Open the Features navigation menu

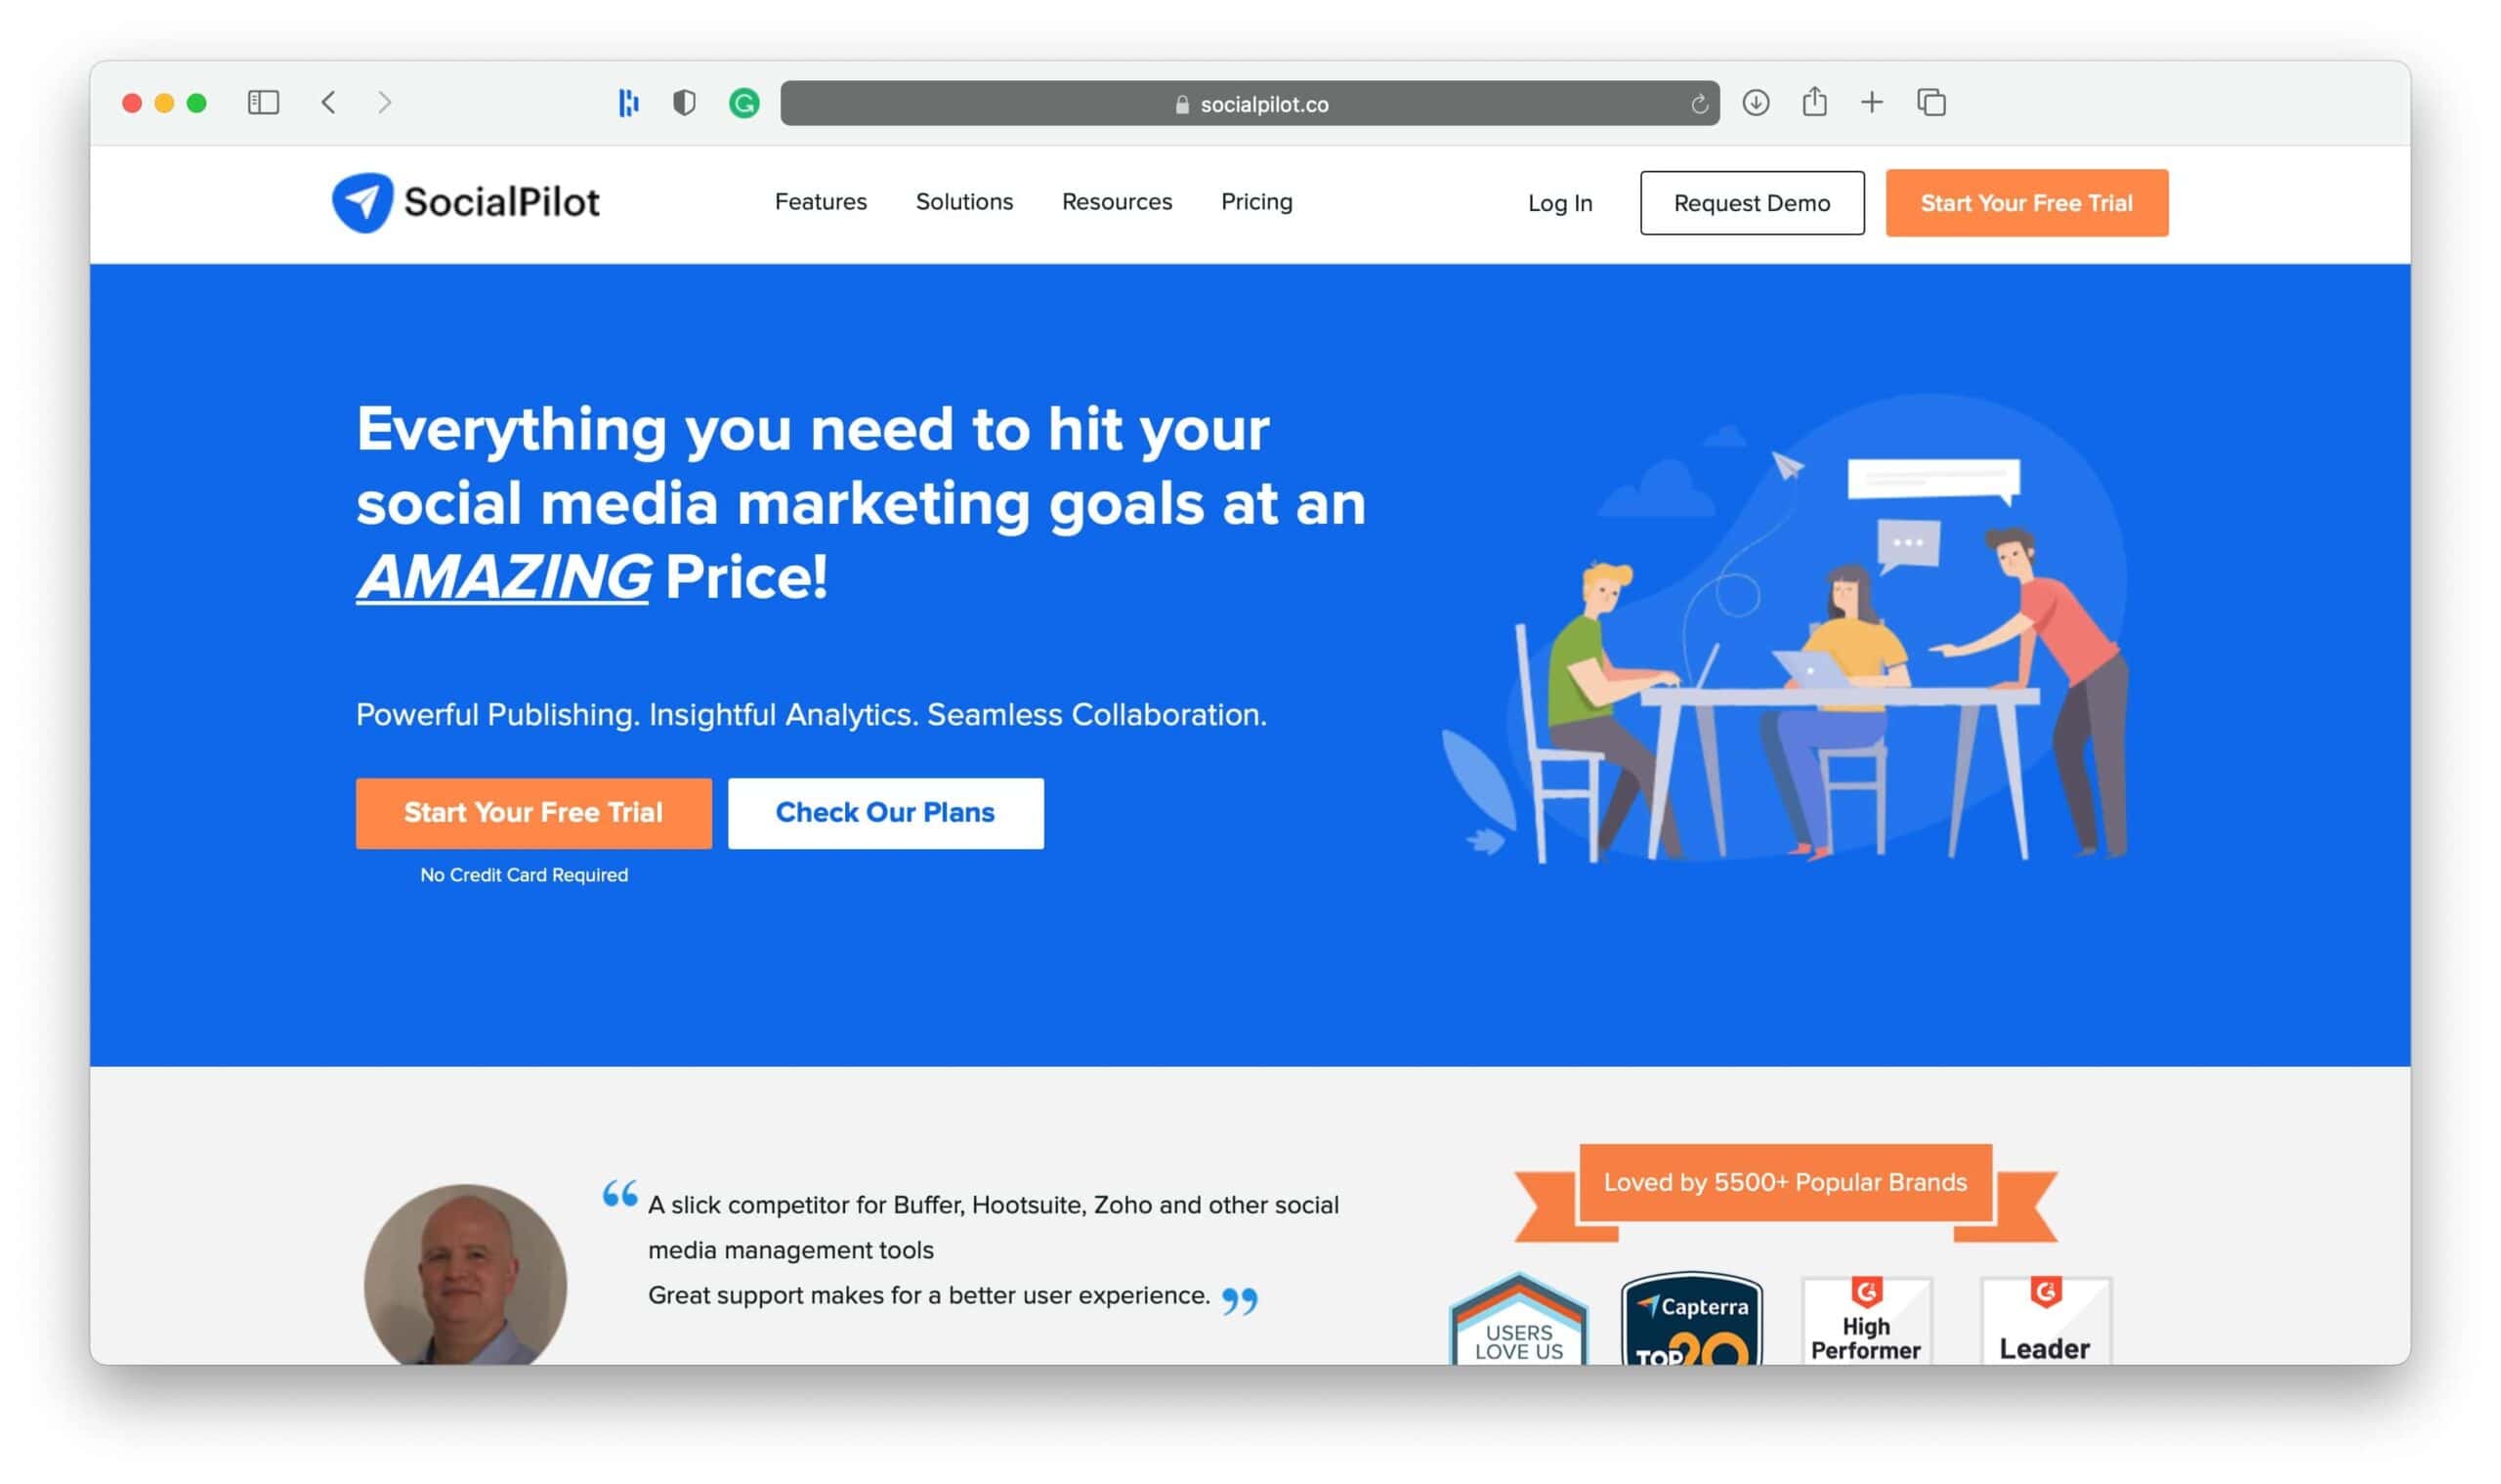pos(820,201)
